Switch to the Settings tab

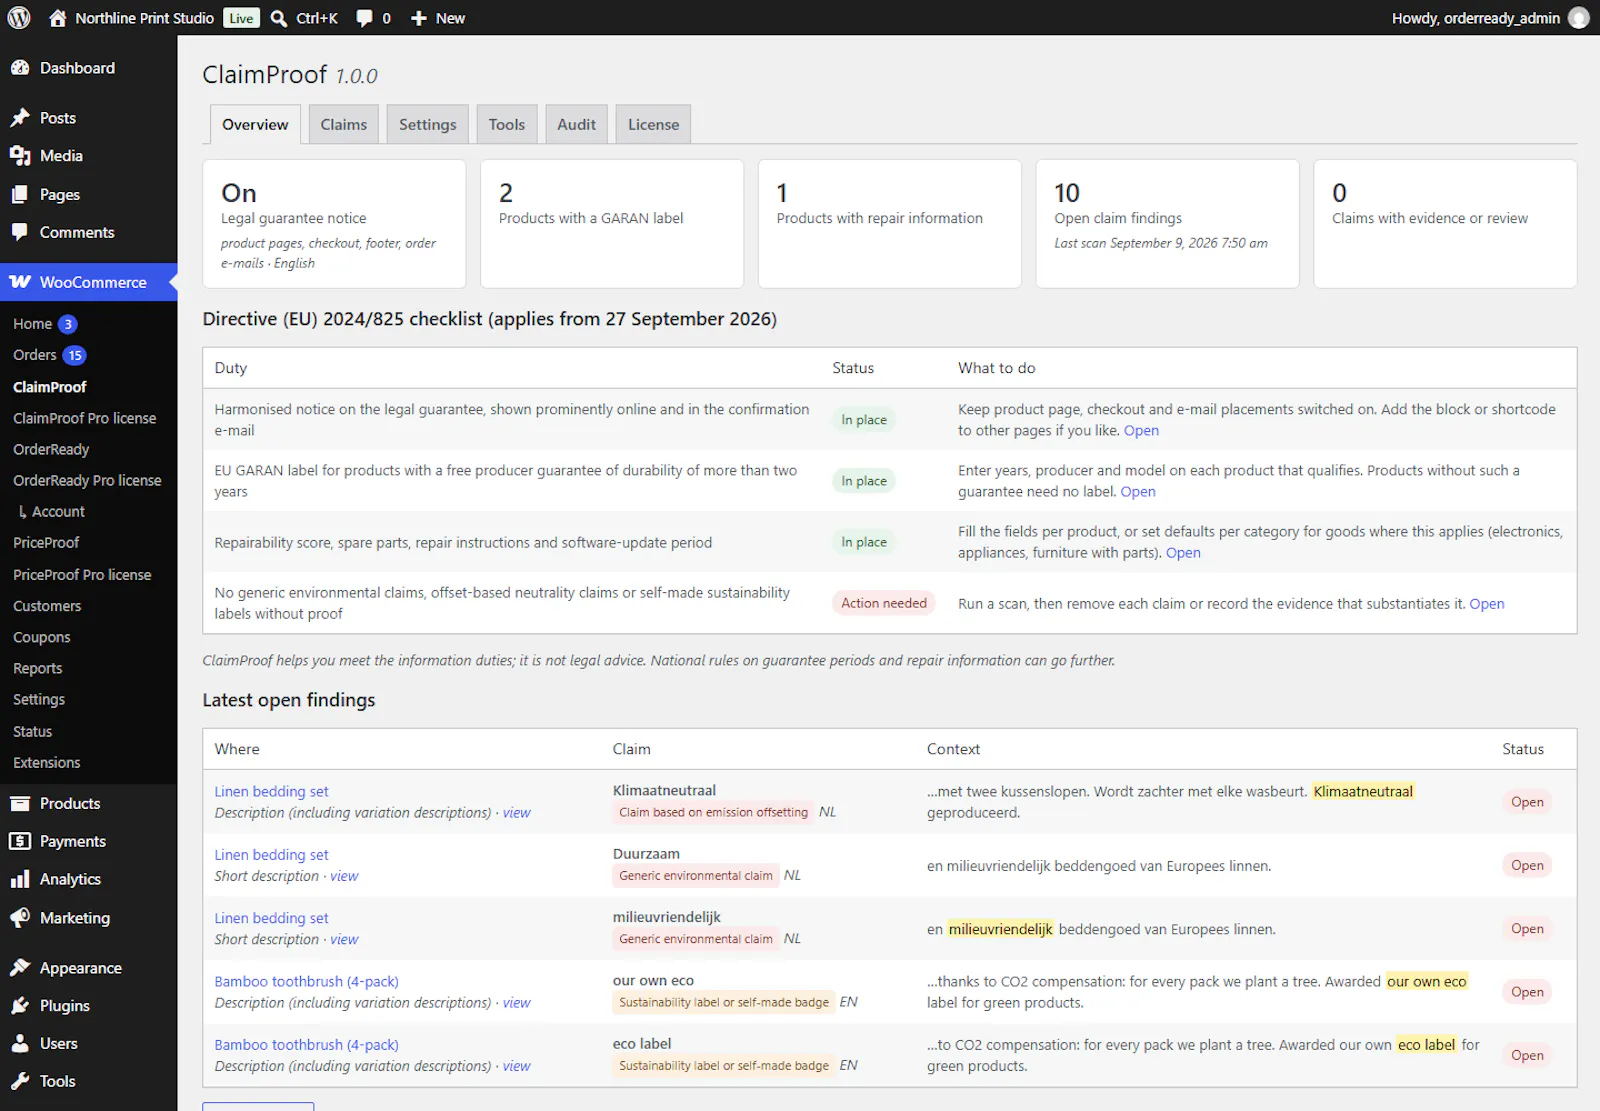click(427, 124)
